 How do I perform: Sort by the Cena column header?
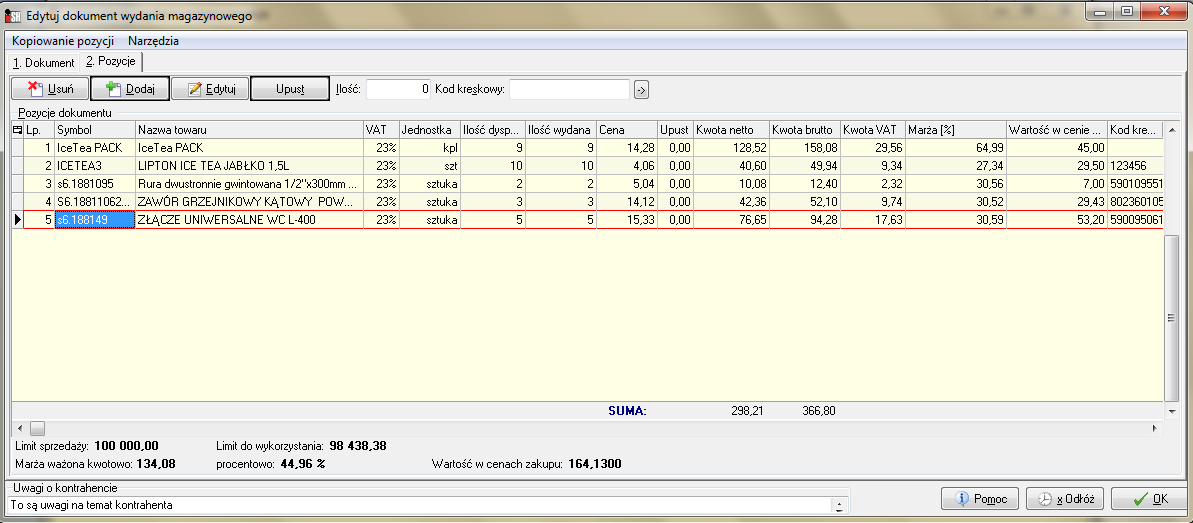627,129
